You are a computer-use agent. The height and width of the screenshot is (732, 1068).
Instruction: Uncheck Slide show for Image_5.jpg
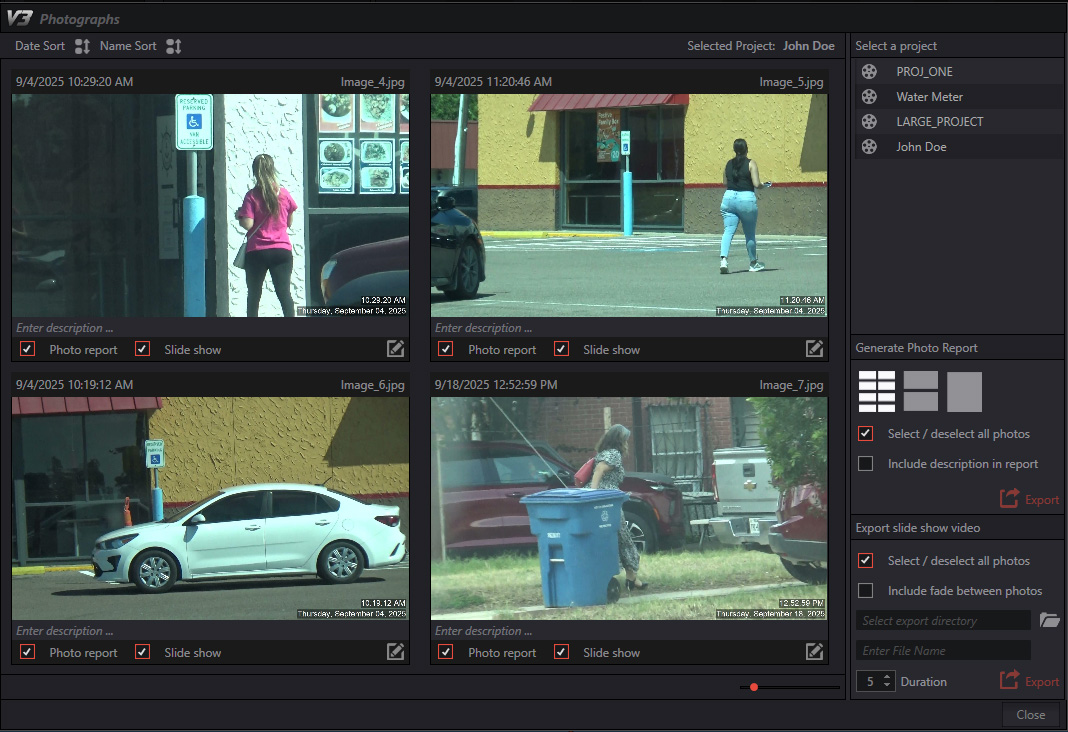coord(561,349)
